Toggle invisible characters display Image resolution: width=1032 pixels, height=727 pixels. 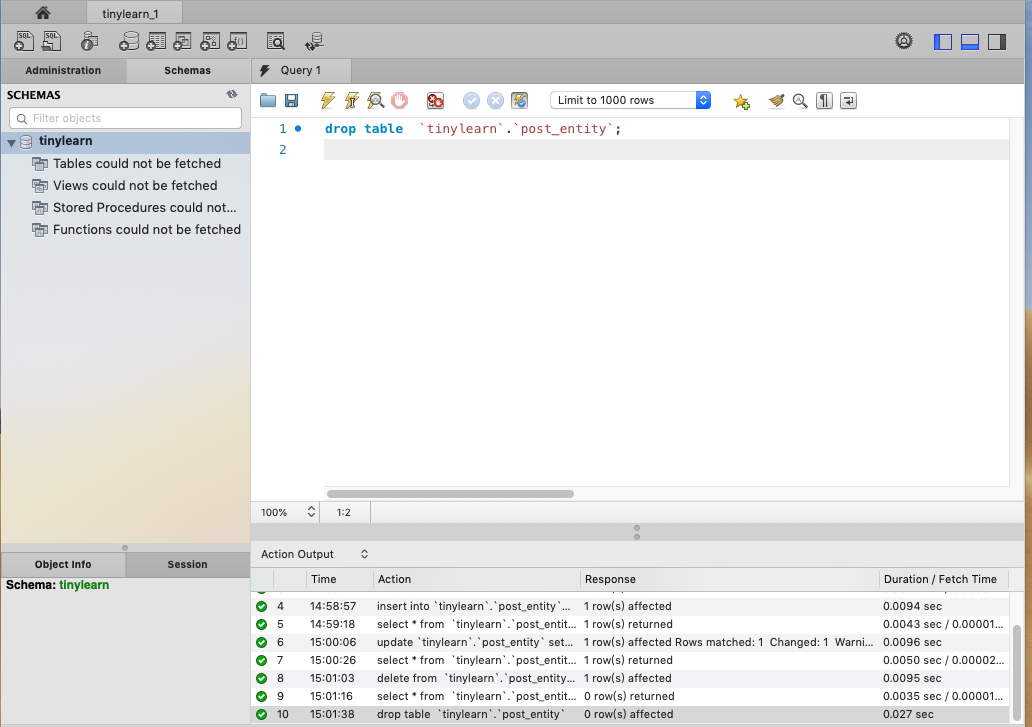(824, 101)
